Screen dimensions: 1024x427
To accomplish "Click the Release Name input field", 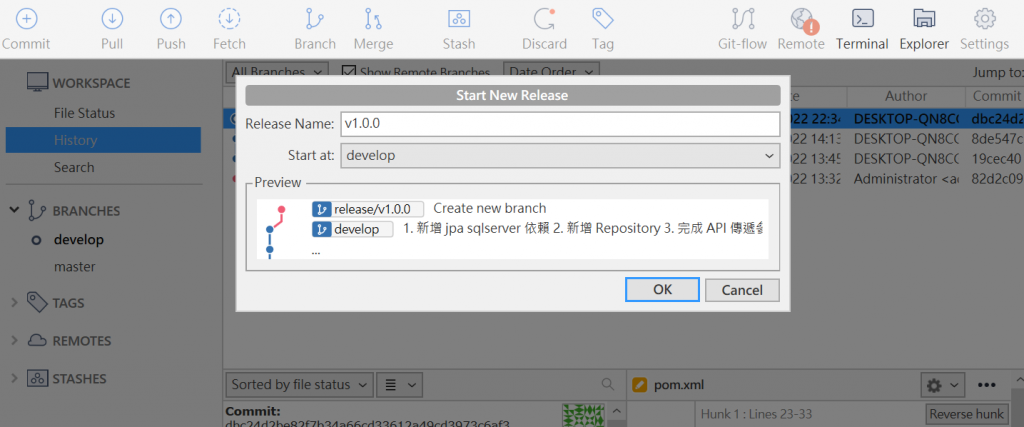I will click(560, 124).
